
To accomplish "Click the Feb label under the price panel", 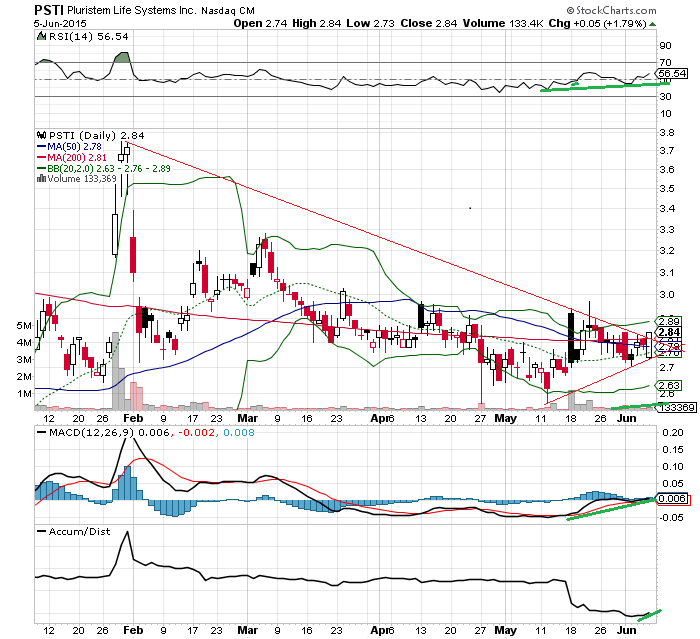I will [x=133, y=418].
